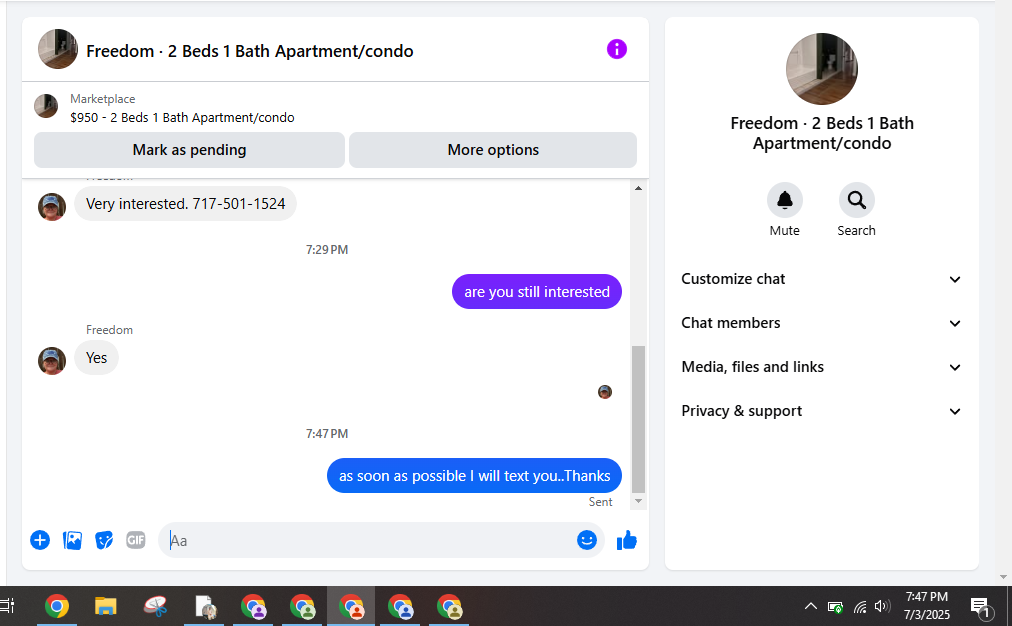Viewport: 1012px width, 626px height.
Task: Open the sticker picker icon
Action: click(104, 540)
